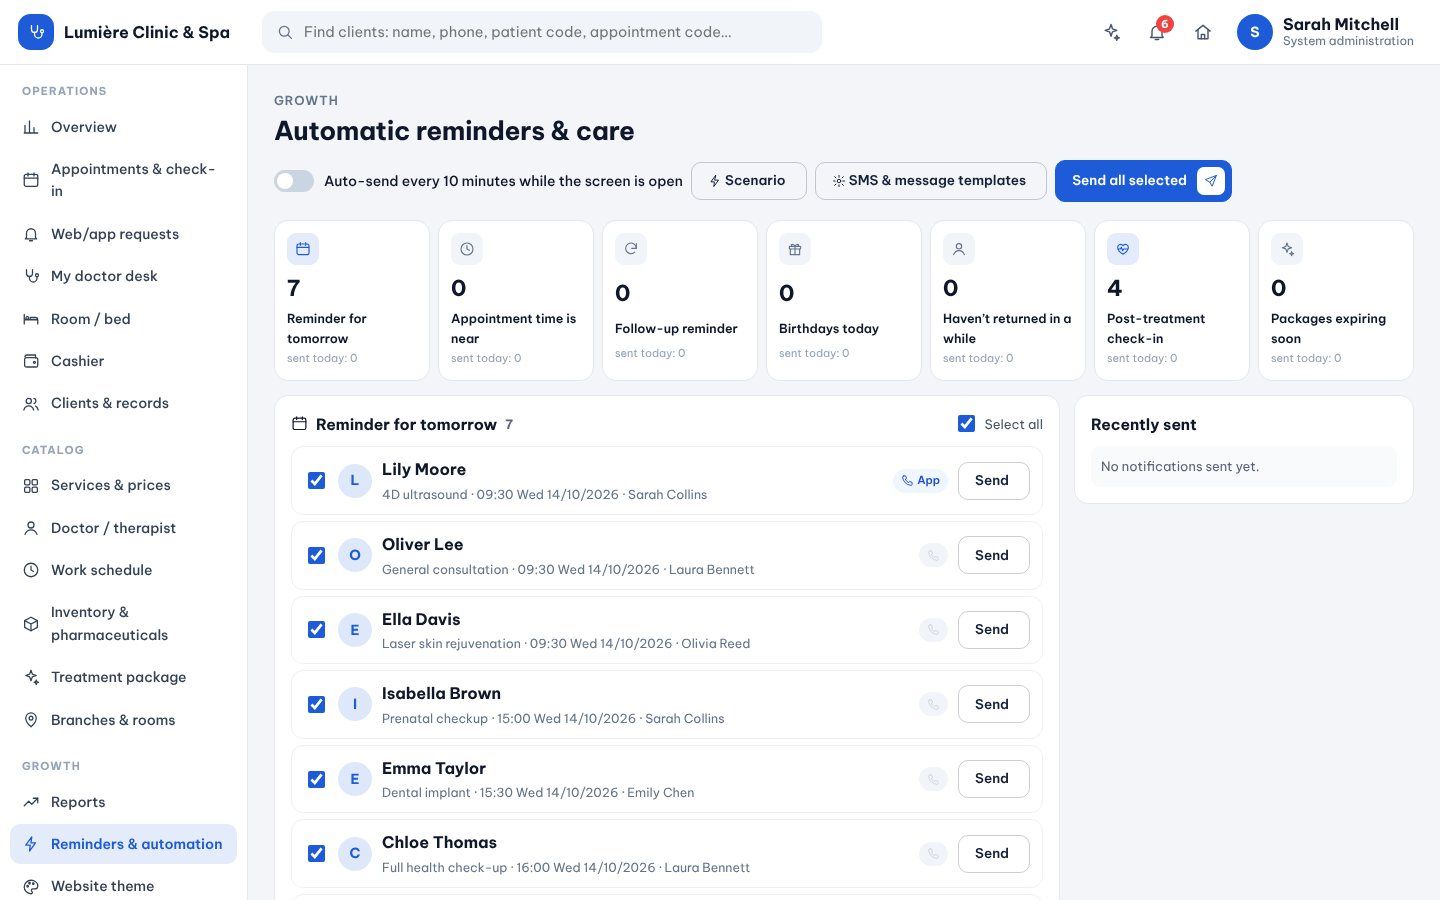Open Clients & records page
The width and height of the screenshot is (1440, 900).
(123, 403)
